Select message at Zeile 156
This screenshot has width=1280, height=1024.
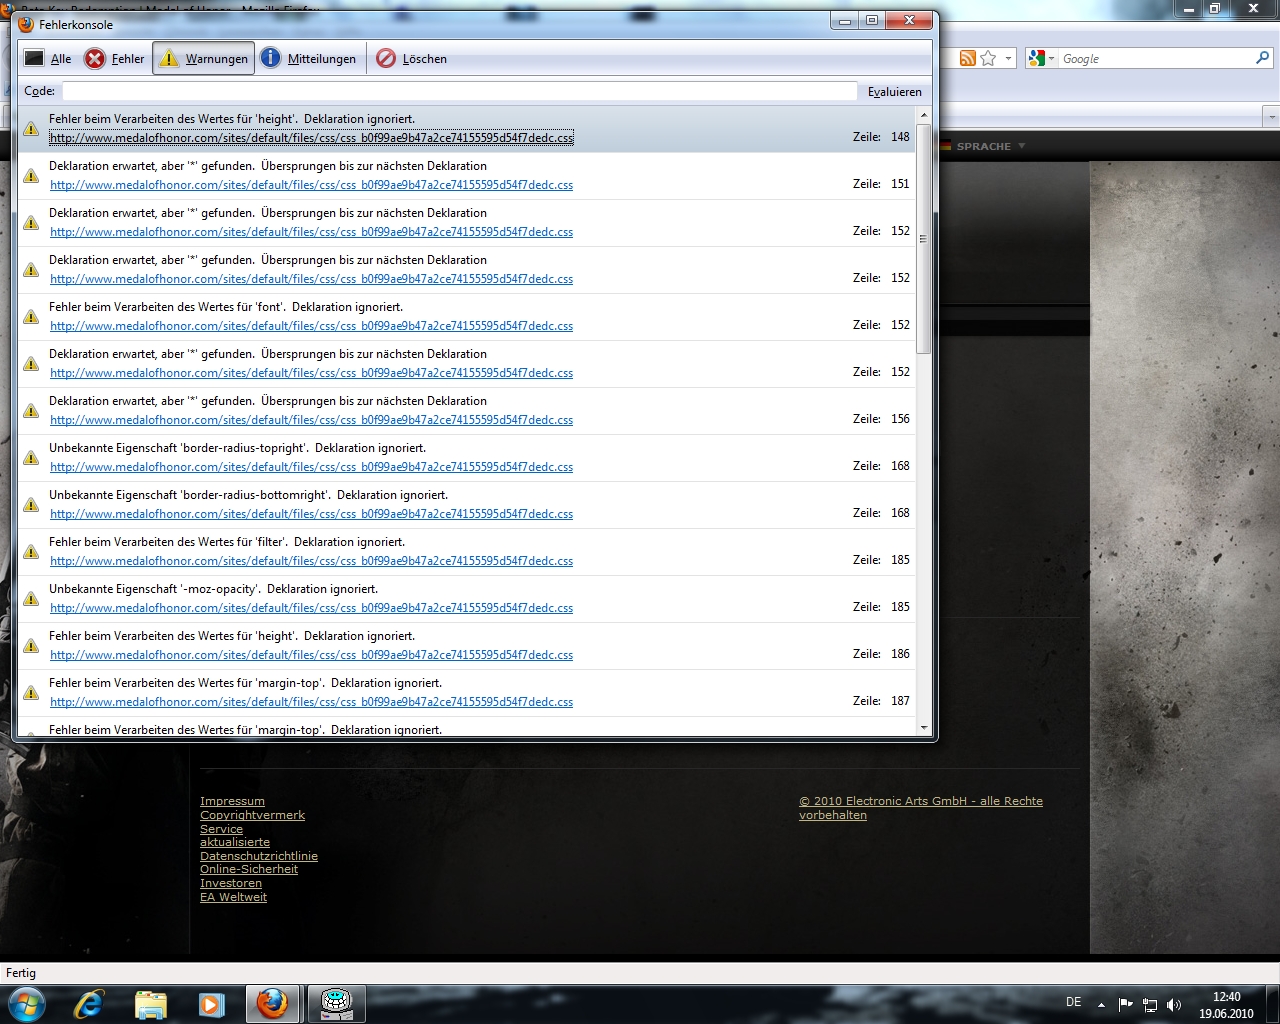[268, 401]
